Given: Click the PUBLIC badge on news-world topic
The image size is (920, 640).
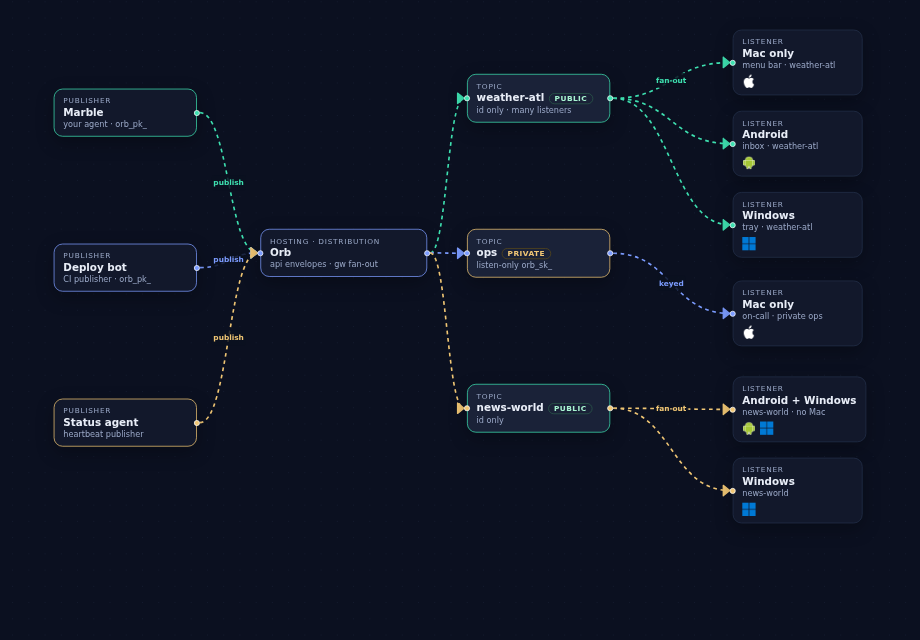Looking at the screenshot, I should point(570,408).
